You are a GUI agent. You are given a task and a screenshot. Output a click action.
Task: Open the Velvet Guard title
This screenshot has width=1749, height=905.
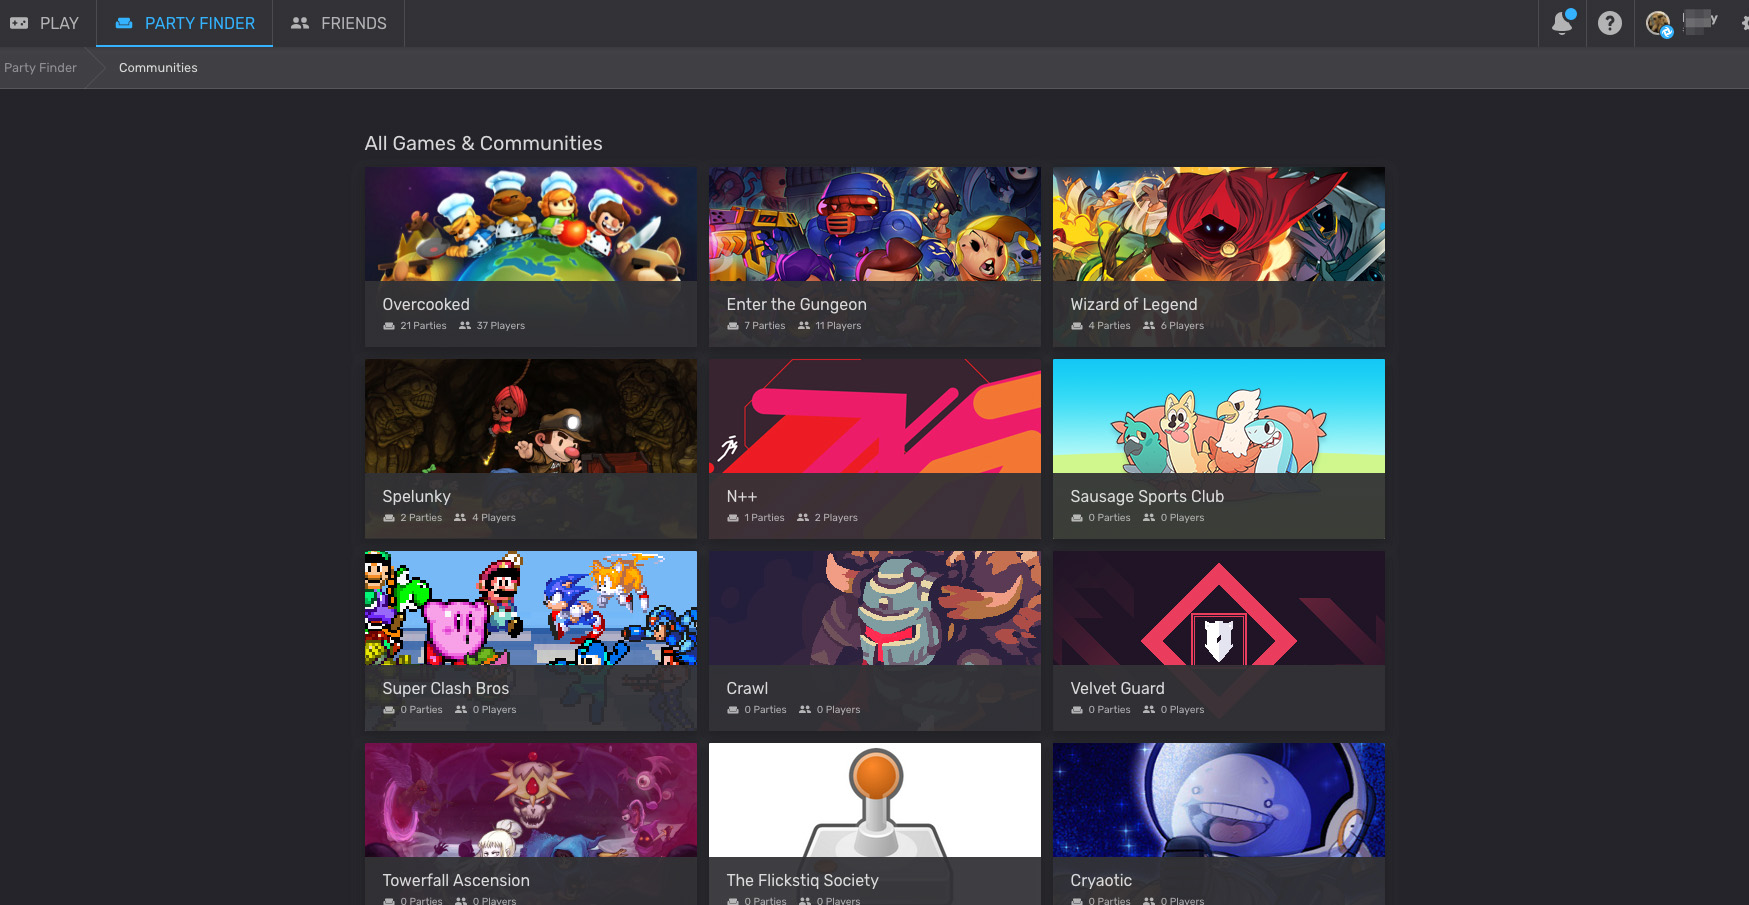click(x=1118, y=688)
